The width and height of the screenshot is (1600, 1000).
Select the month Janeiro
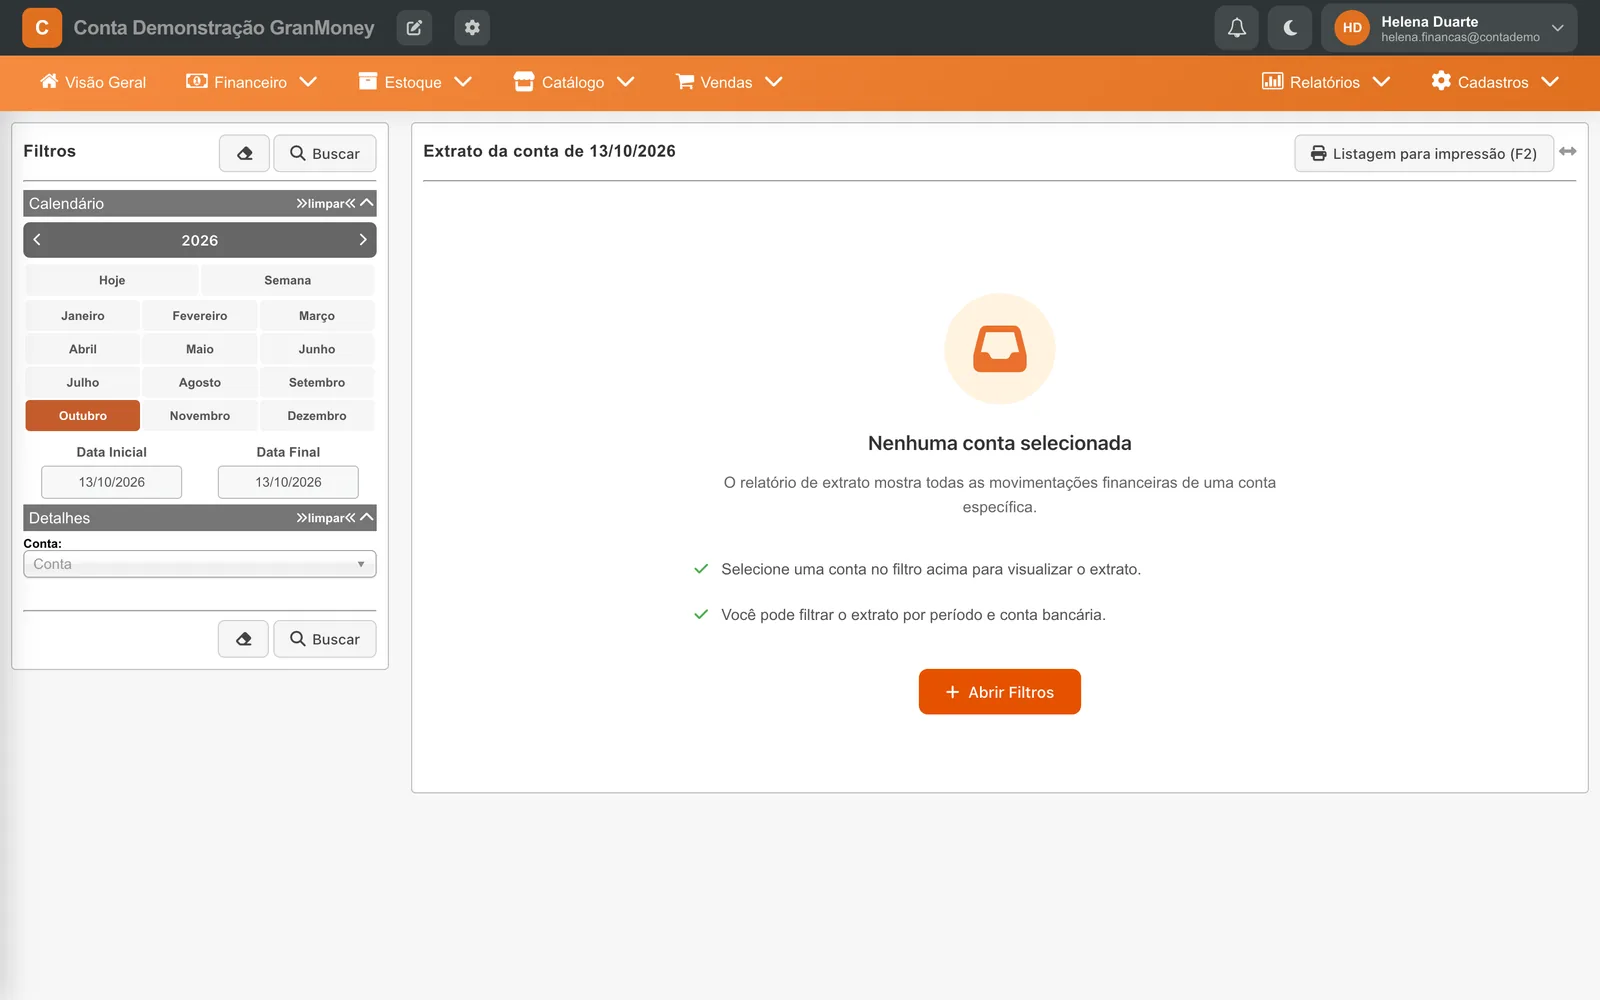click(83, 316)
